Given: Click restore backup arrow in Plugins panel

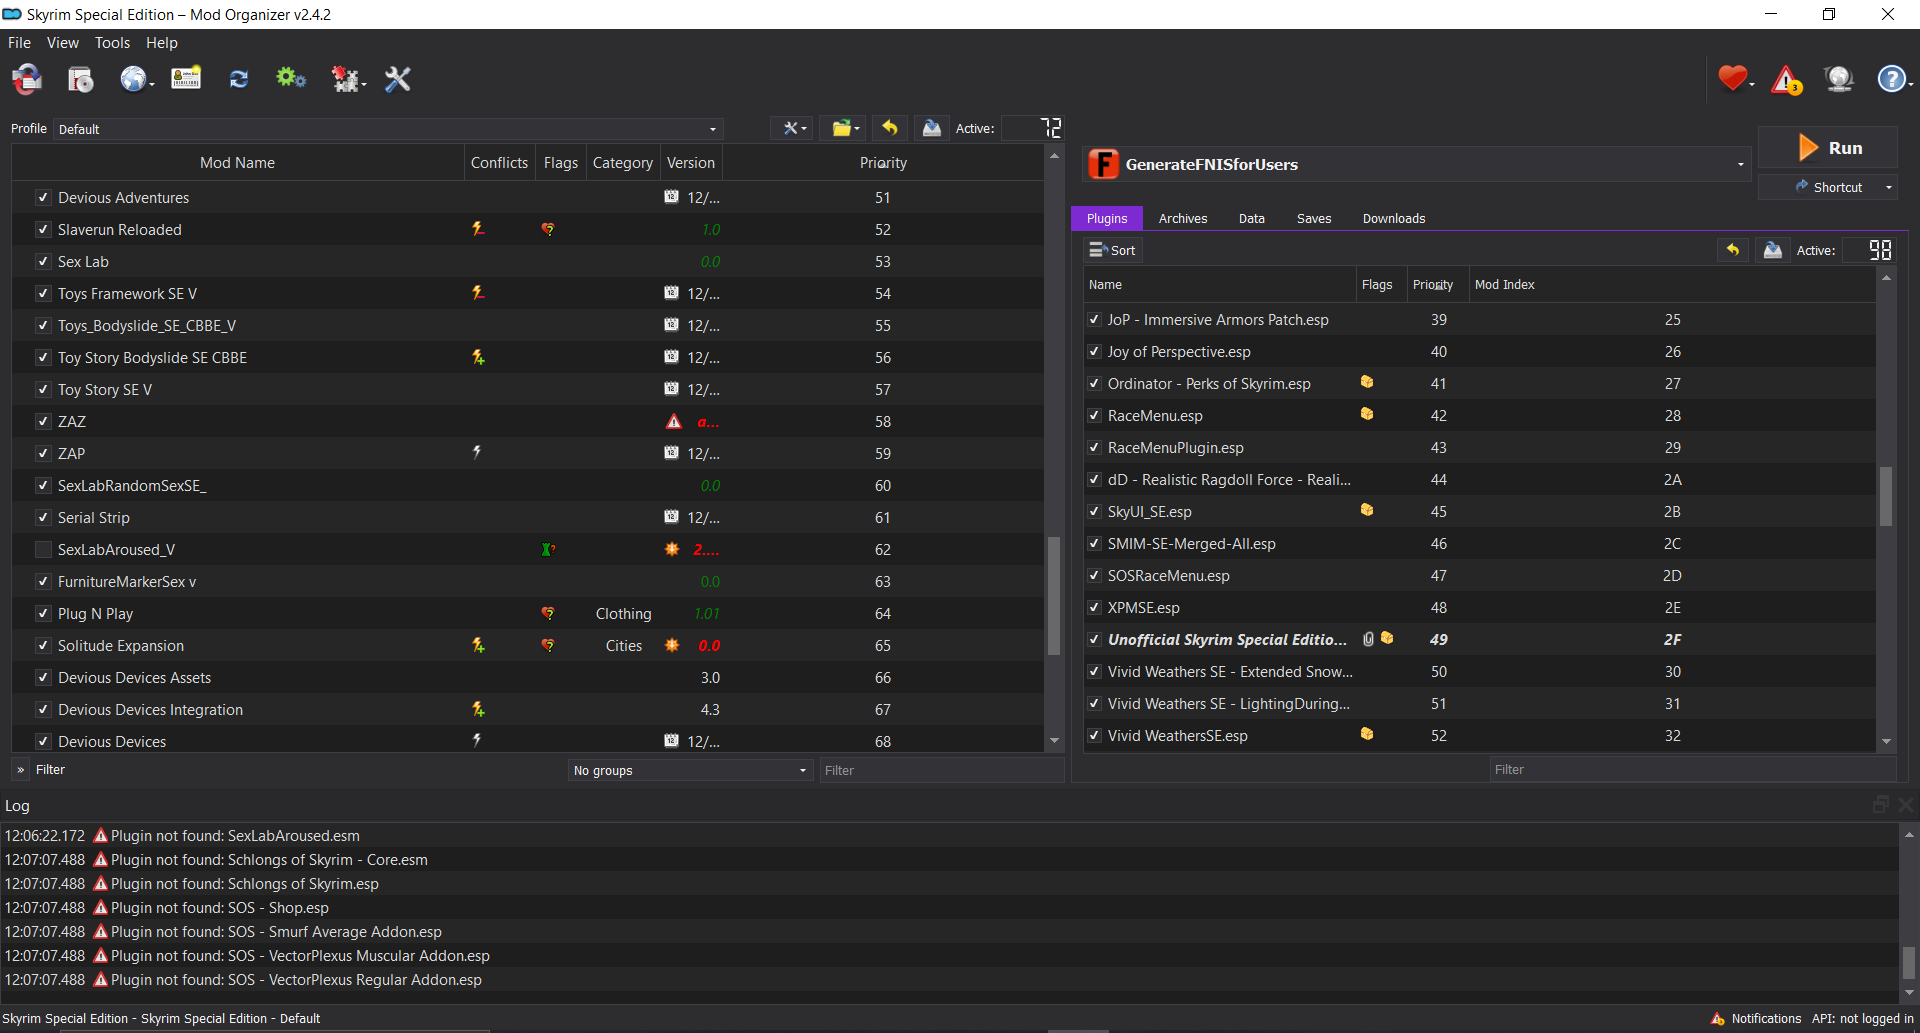Looking at the screenshot, I should [x=1733, y=250].
